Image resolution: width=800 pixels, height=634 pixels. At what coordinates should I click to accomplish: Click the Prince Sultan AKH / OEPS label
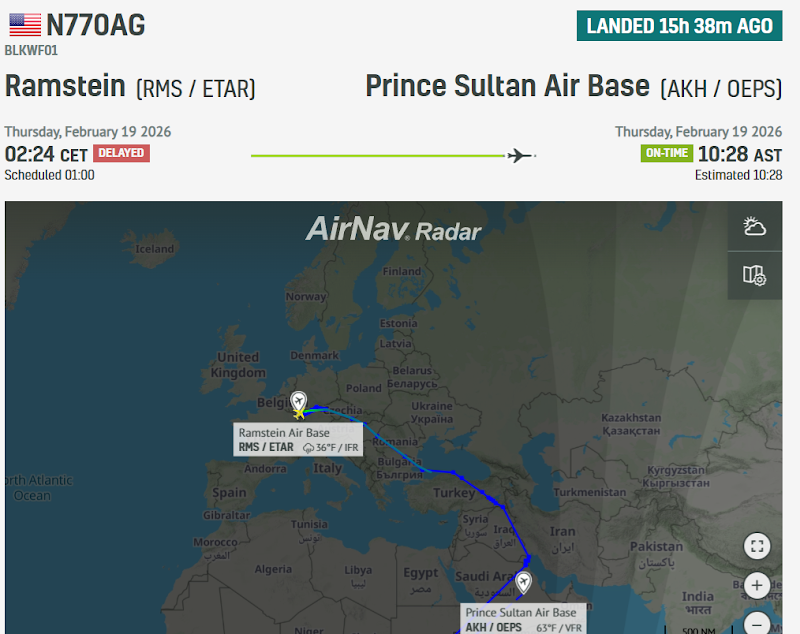[521, 620]
